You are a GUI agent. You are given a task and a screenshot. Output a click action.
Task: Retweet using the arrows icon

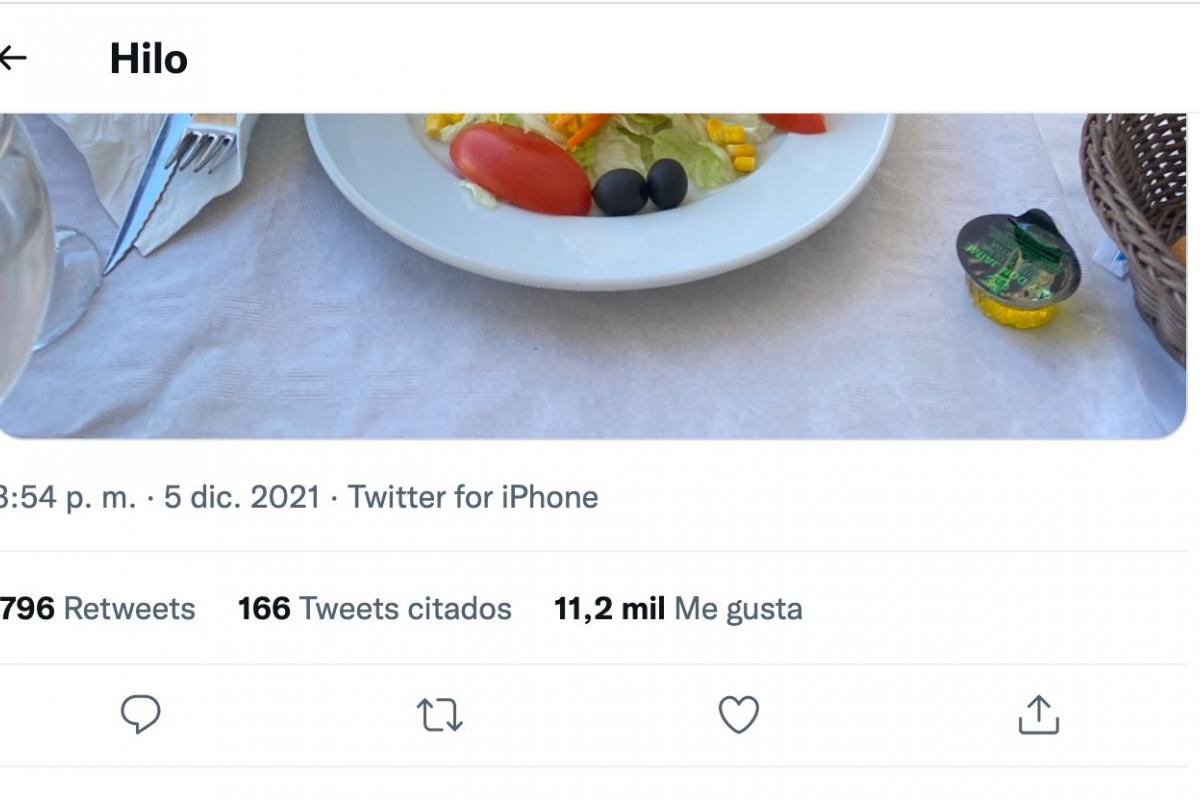click(439, 715)
